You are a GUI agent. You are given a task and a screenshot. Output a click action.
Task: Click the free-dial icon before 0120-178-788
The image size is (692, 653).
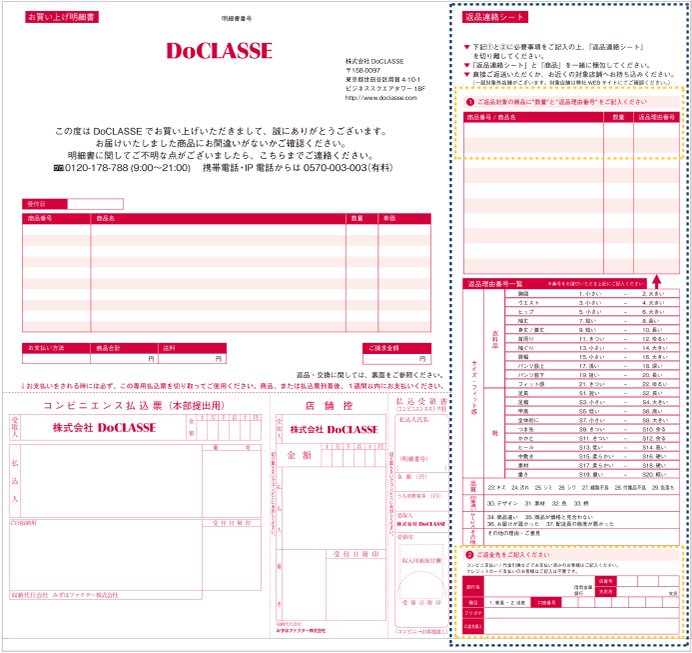[x=58, y=168]
